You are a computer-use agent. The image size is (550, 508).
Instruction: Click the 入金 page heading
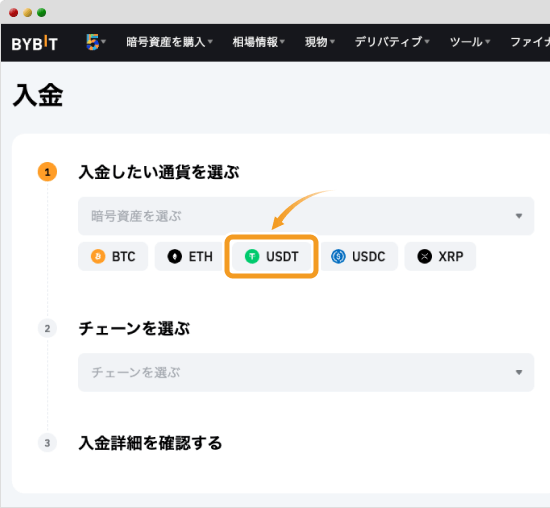coord(38,95)
